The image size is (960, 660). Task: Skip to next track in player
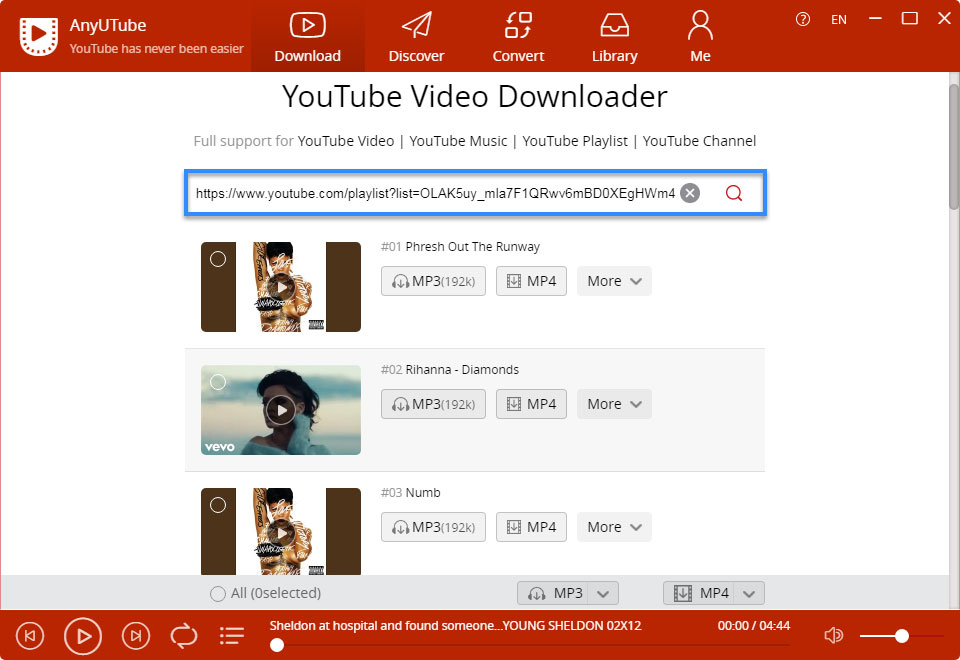click(136, 636)
